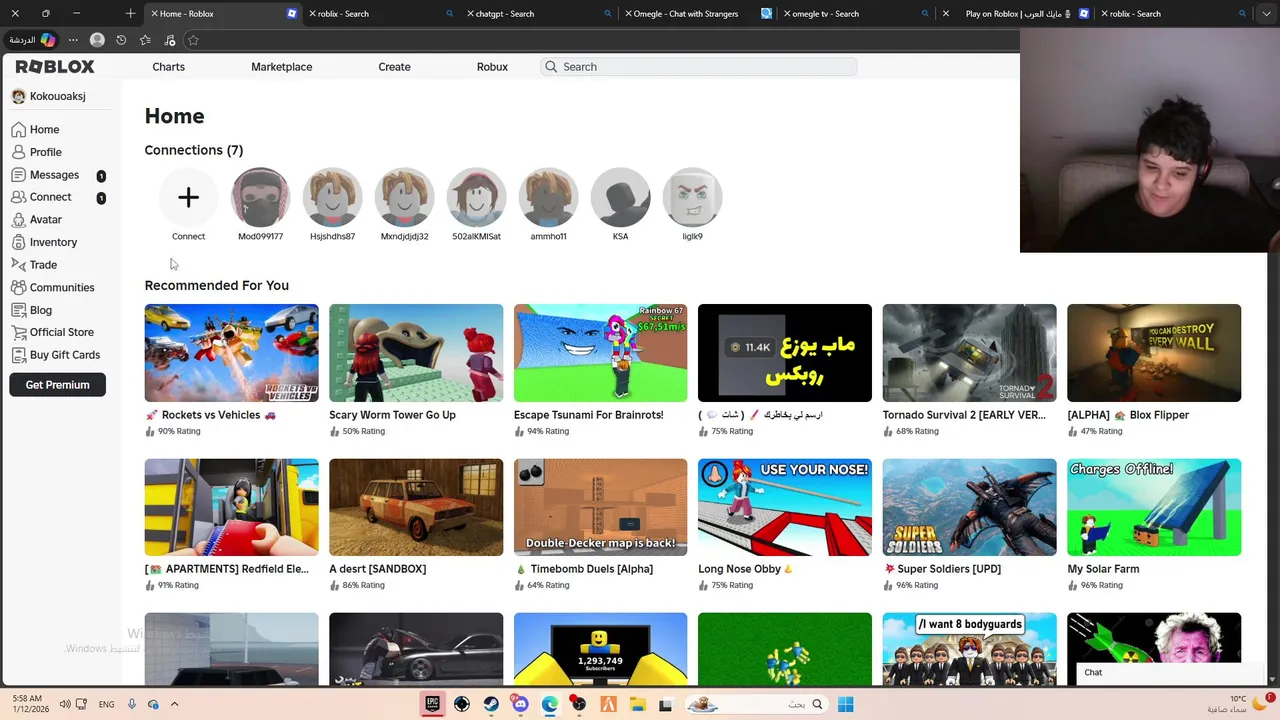Viewport: 1280px width, 720px height.
Task: Open Scary Worm Tower Go Up thumbnail
Action: click(416, 353)
